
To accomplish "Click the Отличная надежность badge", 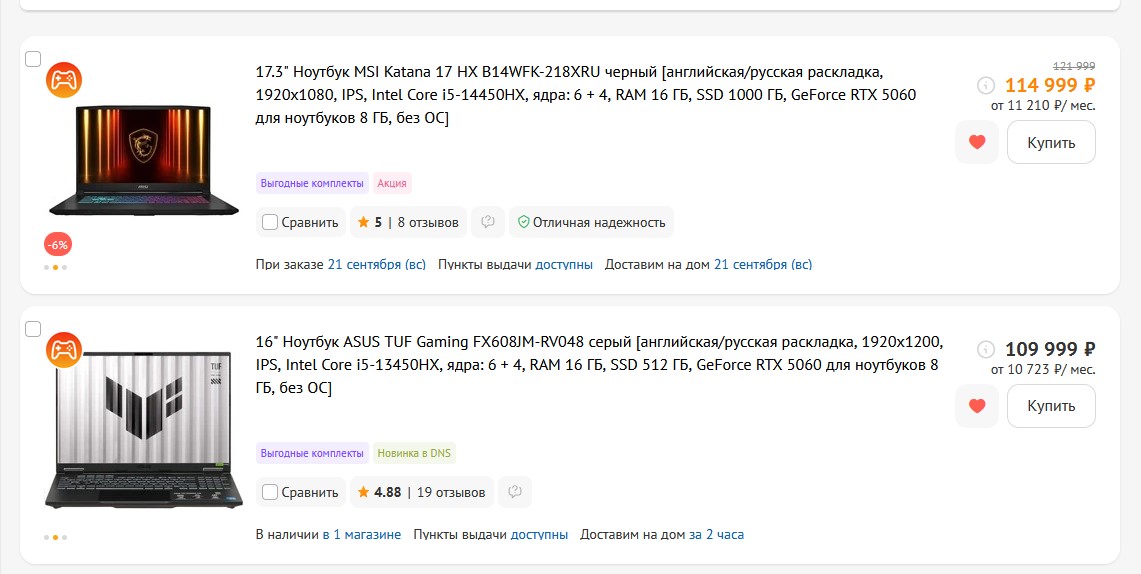I will coord(591,222).
